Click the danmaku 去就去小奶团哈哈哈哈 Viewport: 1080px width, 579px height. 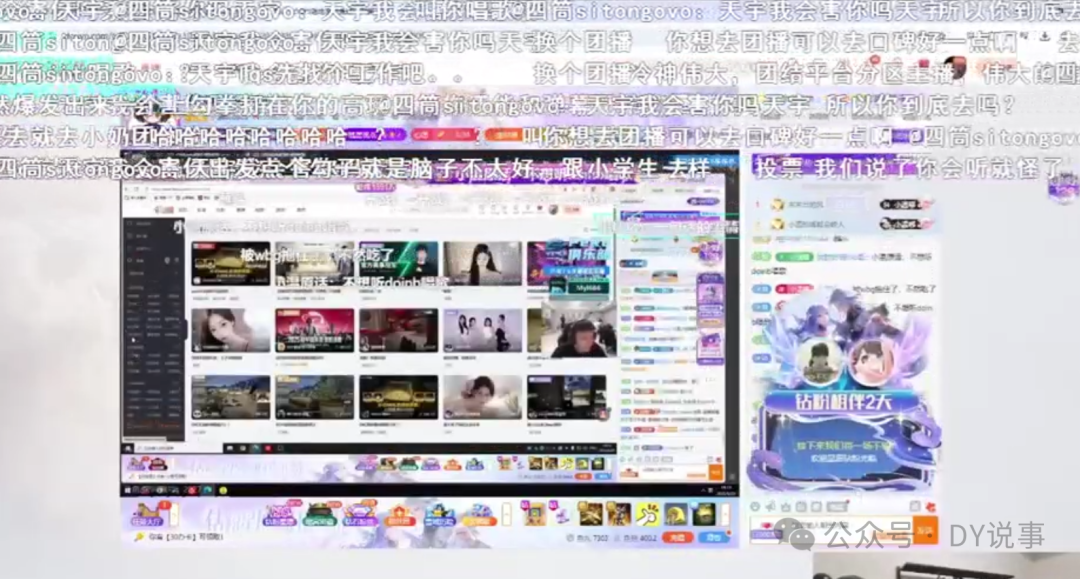[174, 136]
